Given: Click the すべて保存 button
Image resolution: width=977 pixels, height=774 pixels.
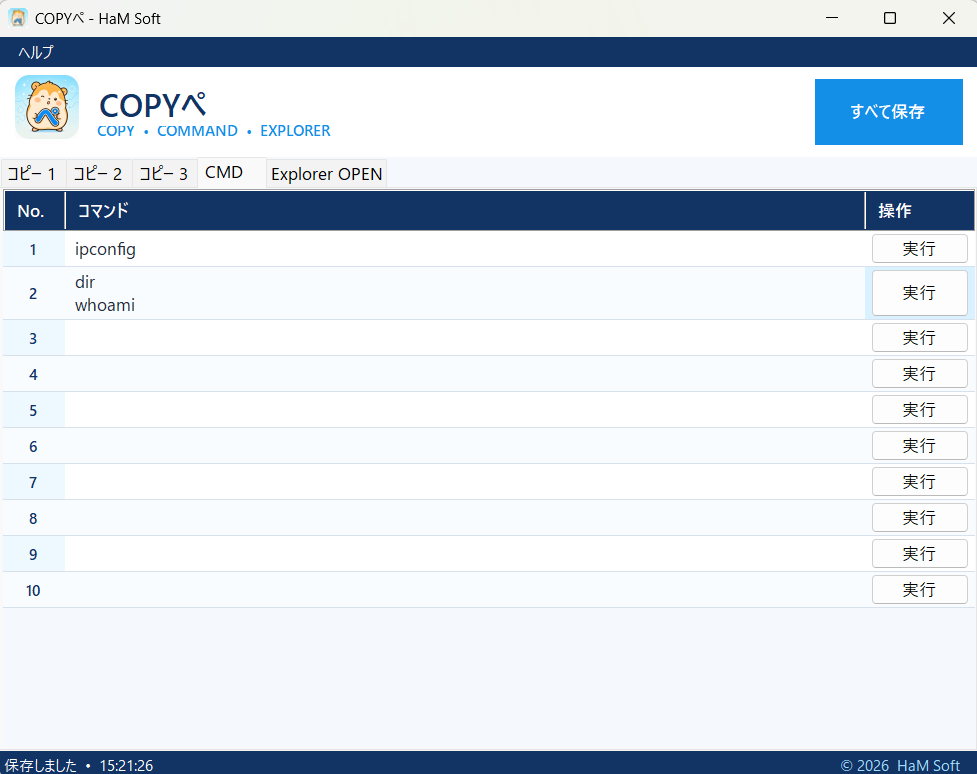Looking at the screenshot, I should (x=889, y=112).
